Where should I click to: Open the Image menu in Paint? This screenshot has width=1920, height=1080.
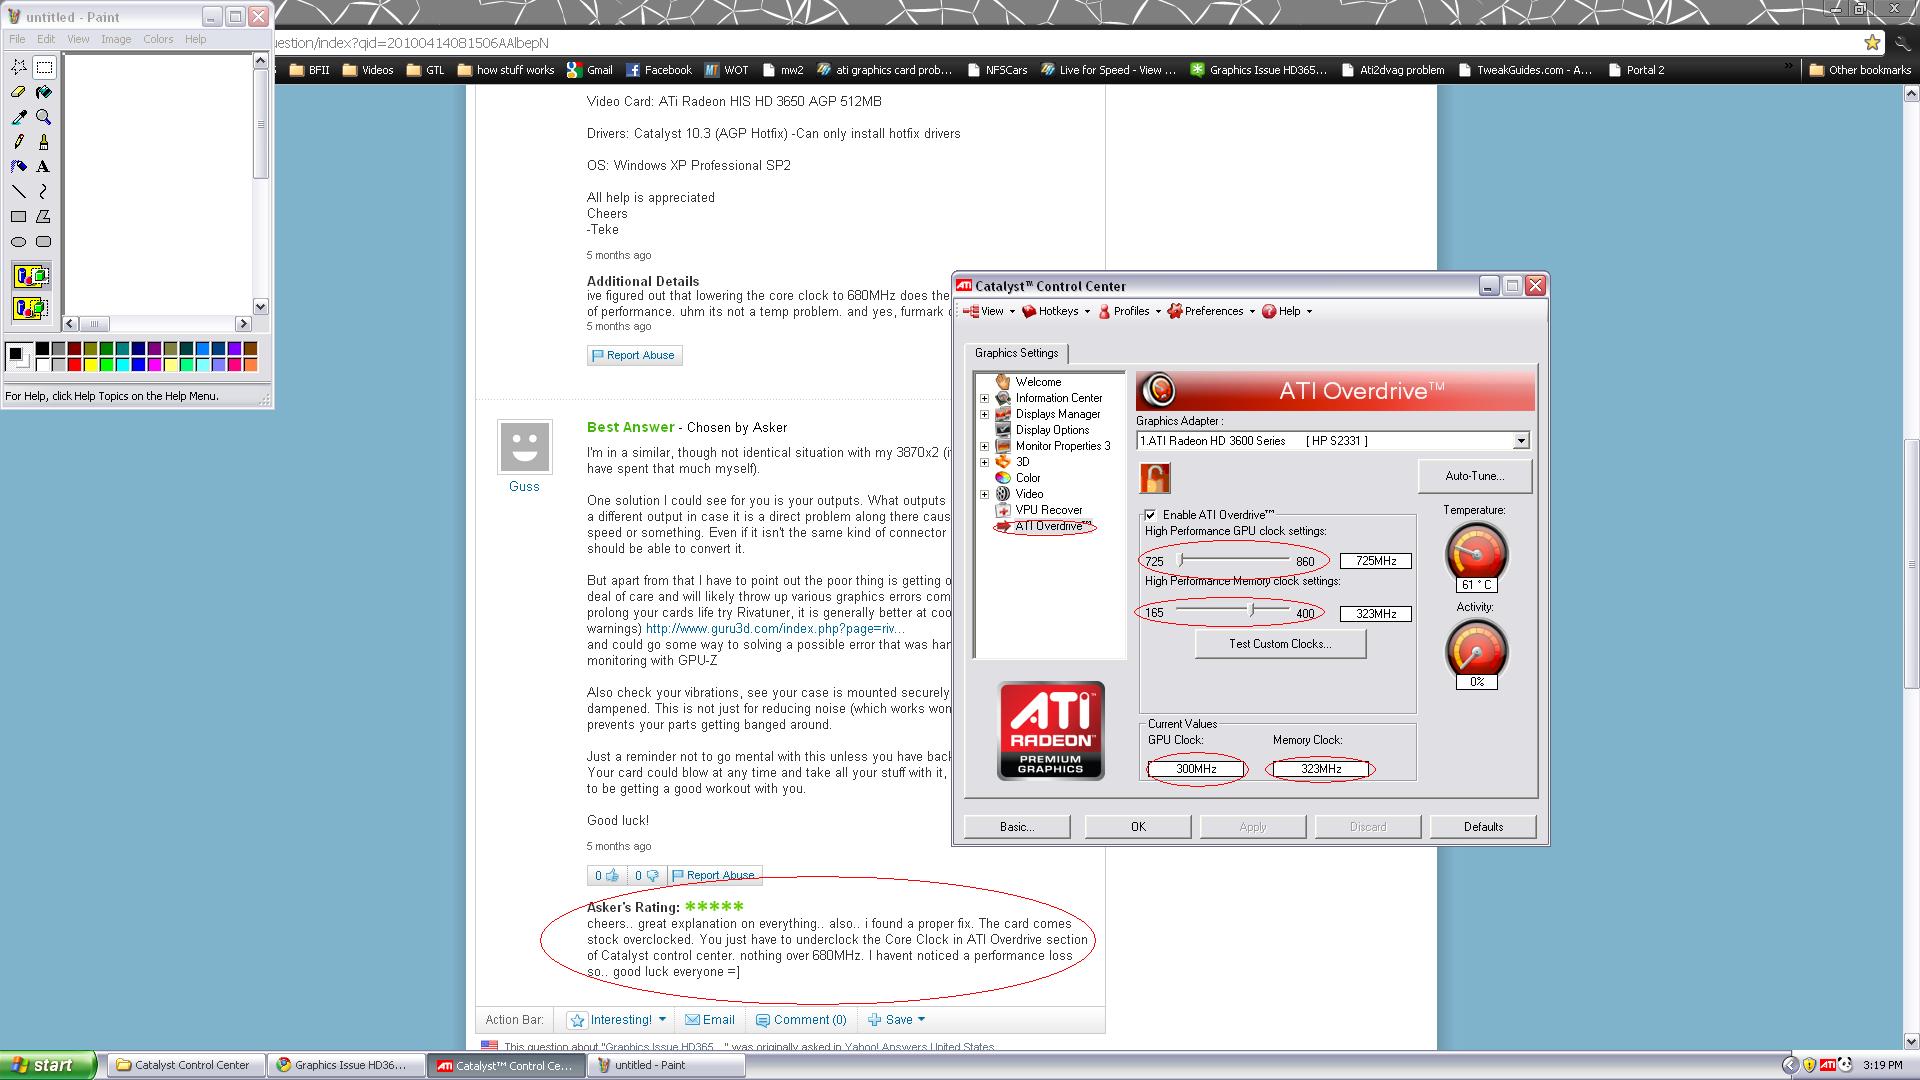click(115, 39)
